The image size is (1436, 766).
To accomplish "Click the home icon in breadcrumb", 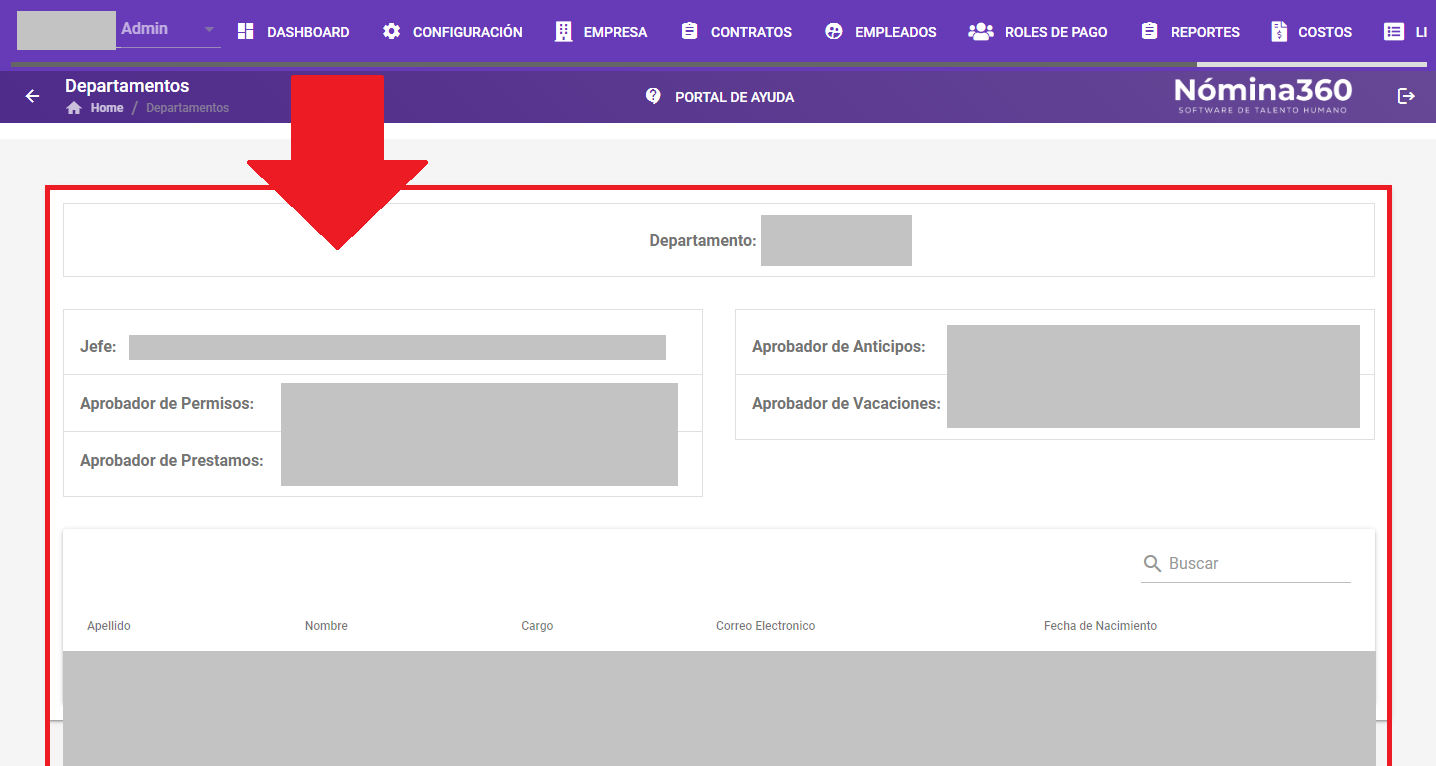I will (x=74, y=108).
